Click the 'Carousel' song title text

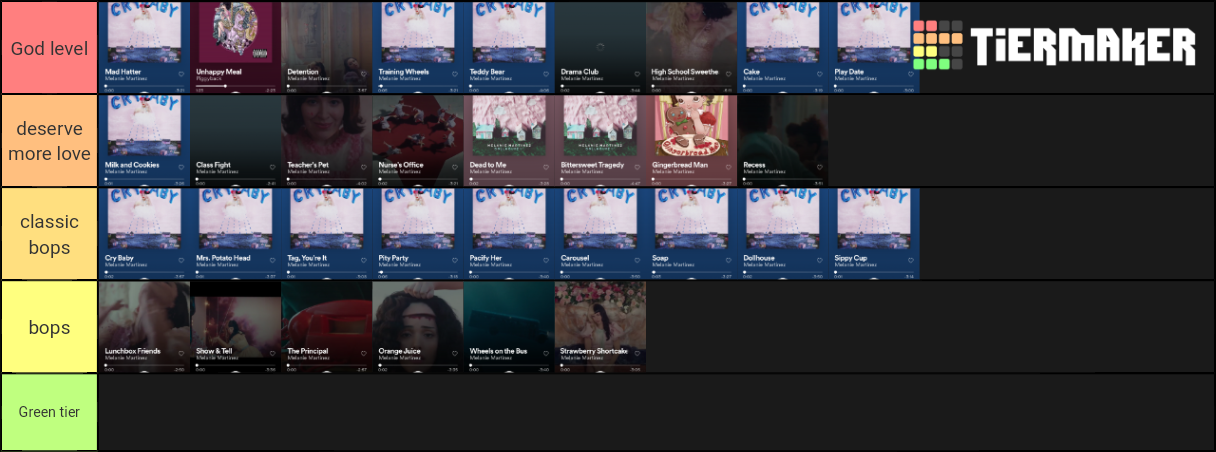coord(575,258)
